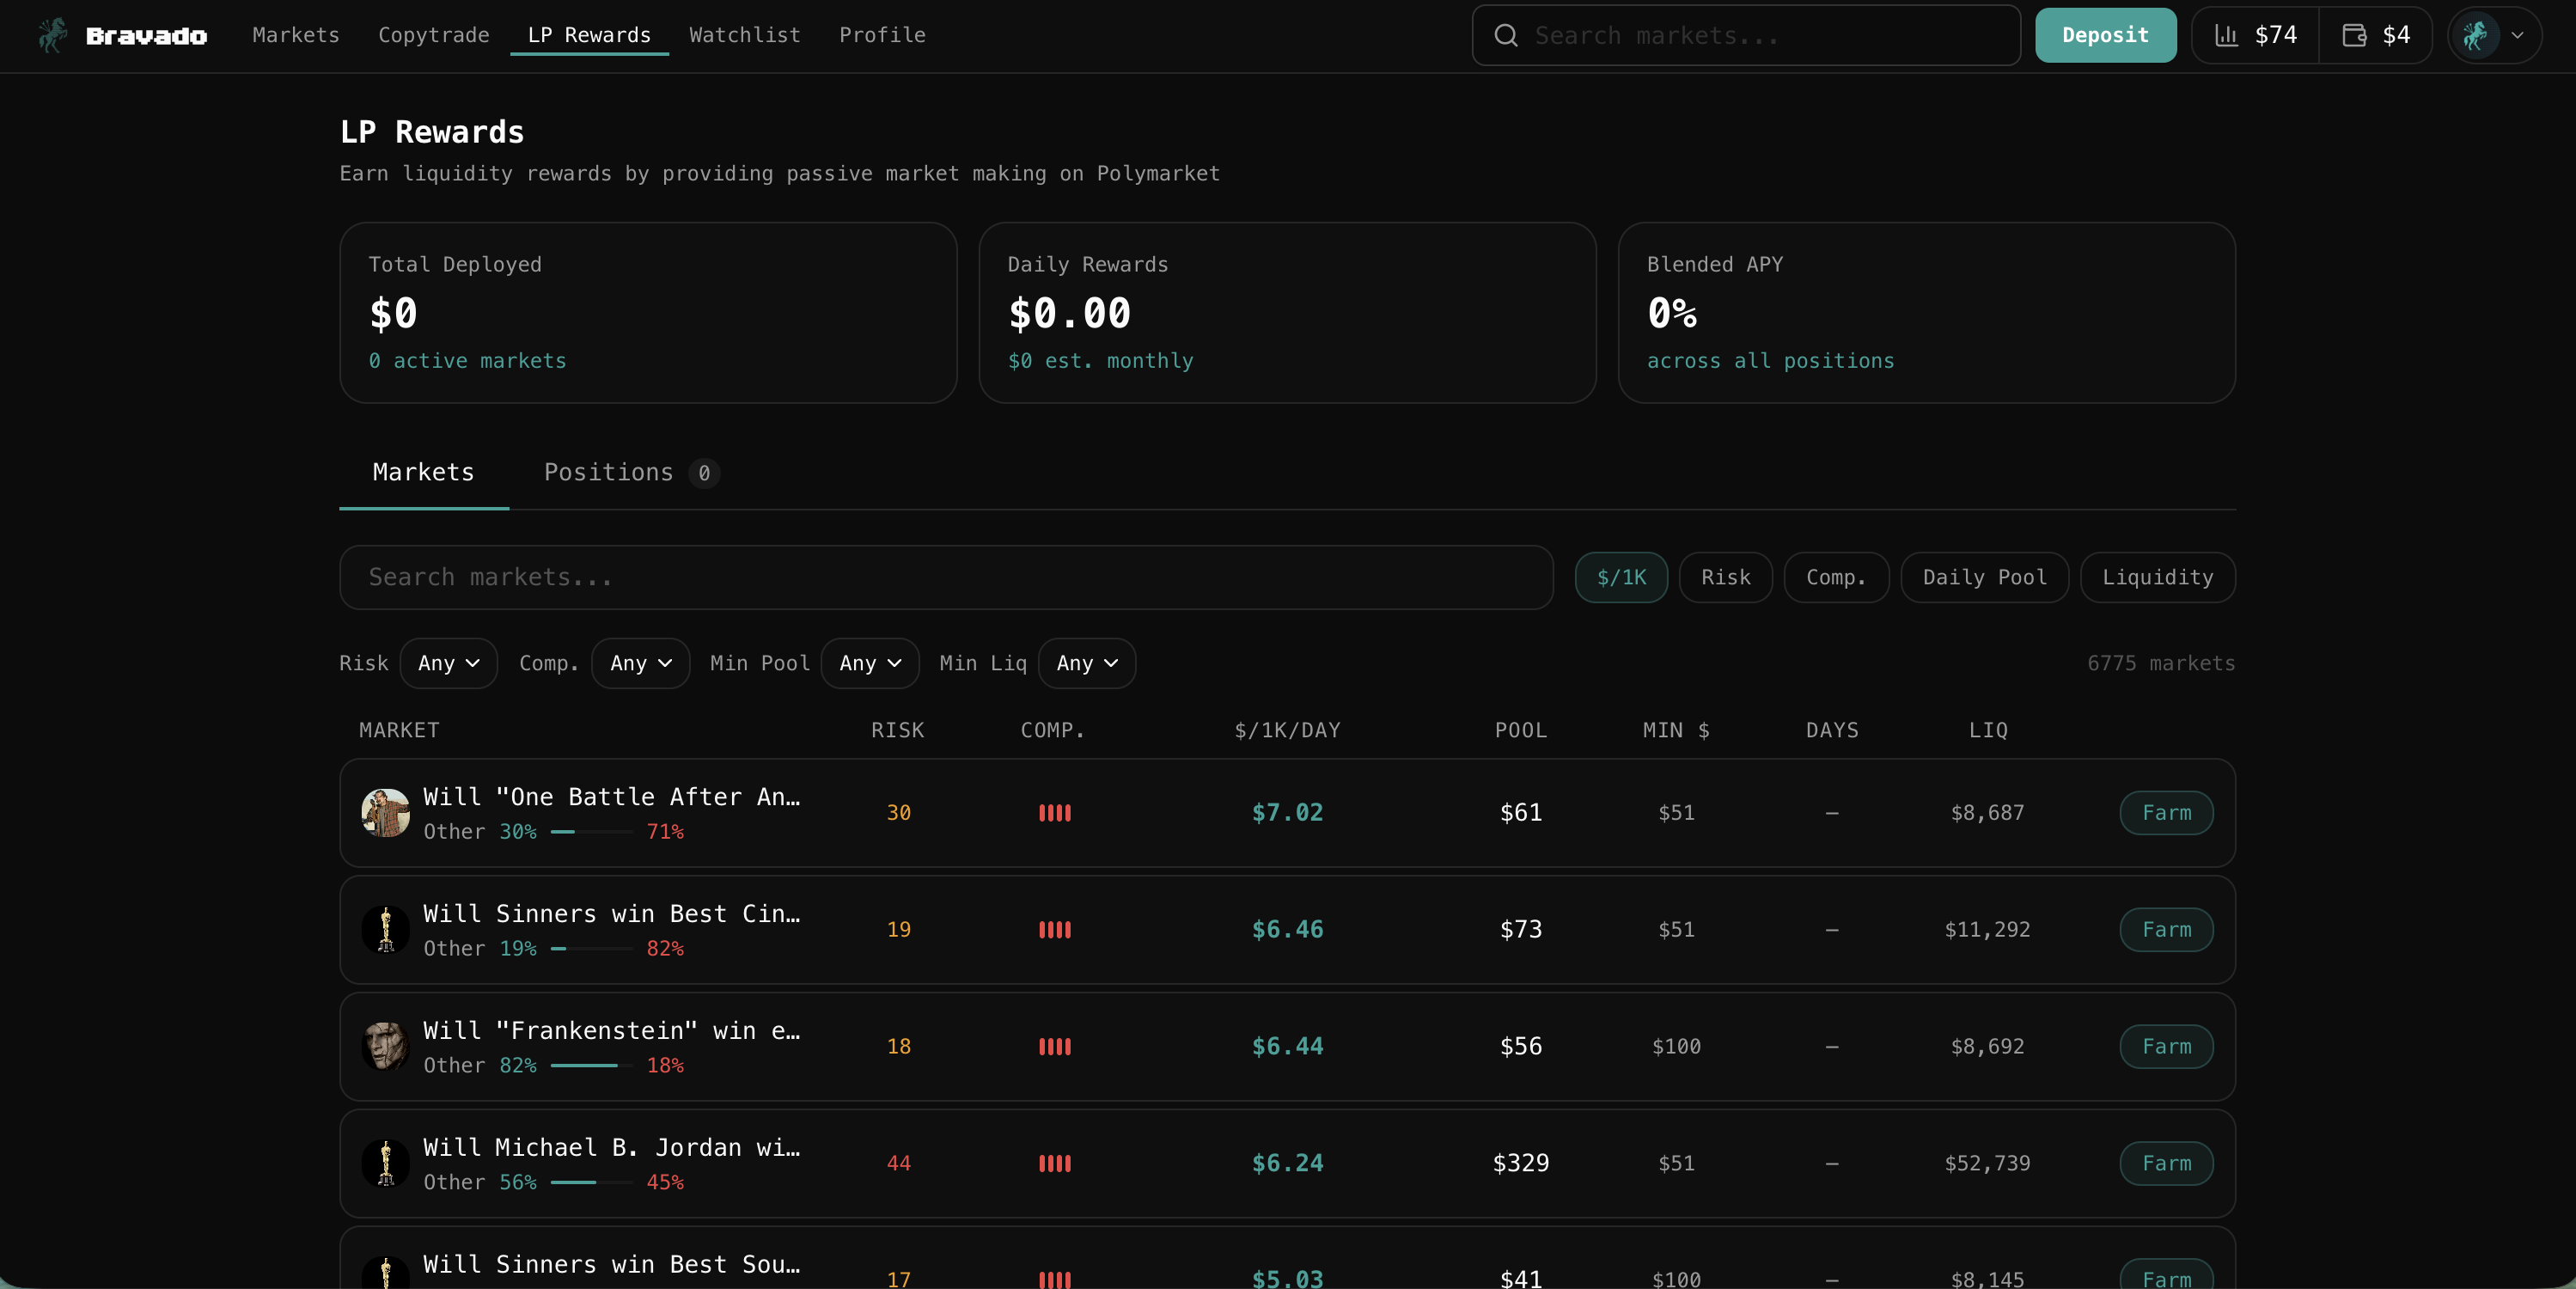
Task: Click the "One Battle After An..." market thumbnail
Action: [x=385, y=812]
